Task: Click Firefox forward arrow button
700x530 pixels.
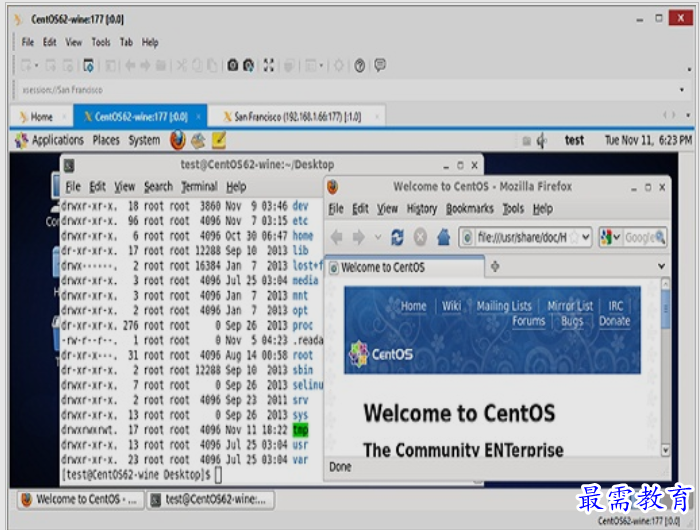Action: click(x=358, y=237)
